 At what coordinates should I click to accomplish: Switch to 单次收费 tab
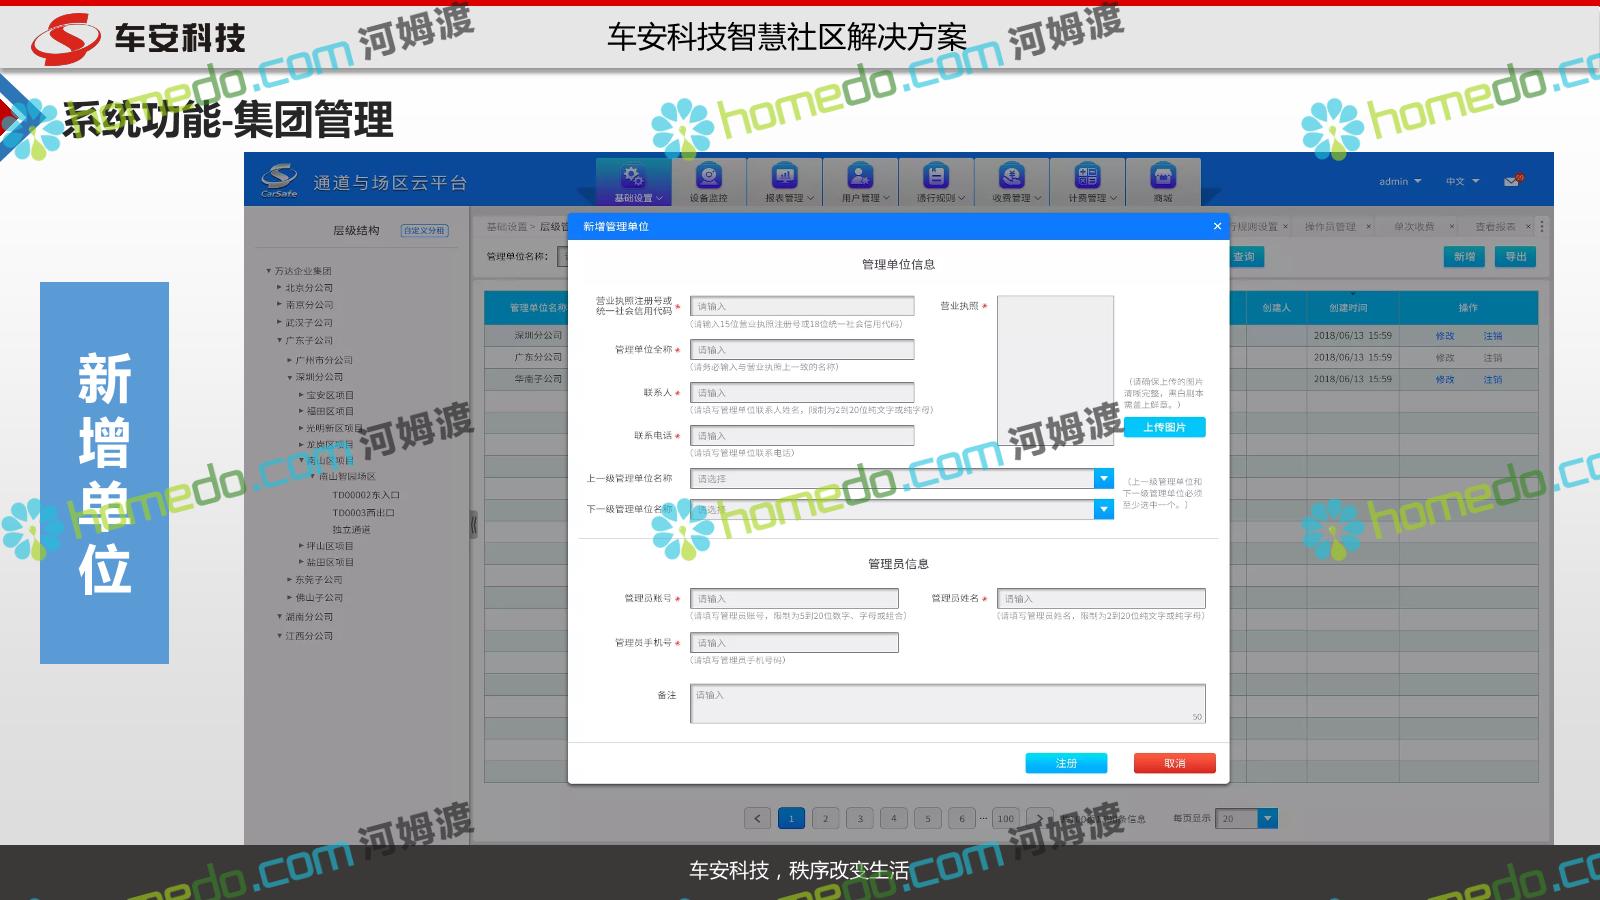click(x=1414, y=227)
